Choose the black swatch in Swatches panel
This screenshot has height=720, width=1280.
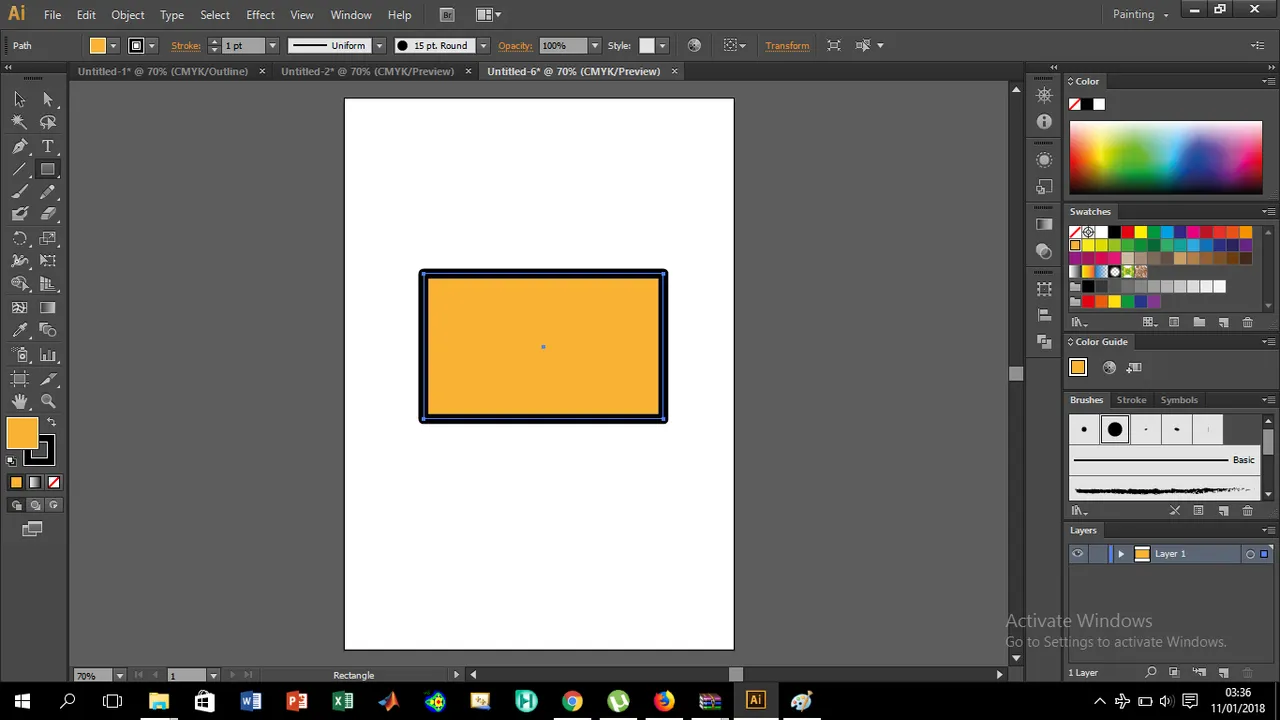point(1114,232)
